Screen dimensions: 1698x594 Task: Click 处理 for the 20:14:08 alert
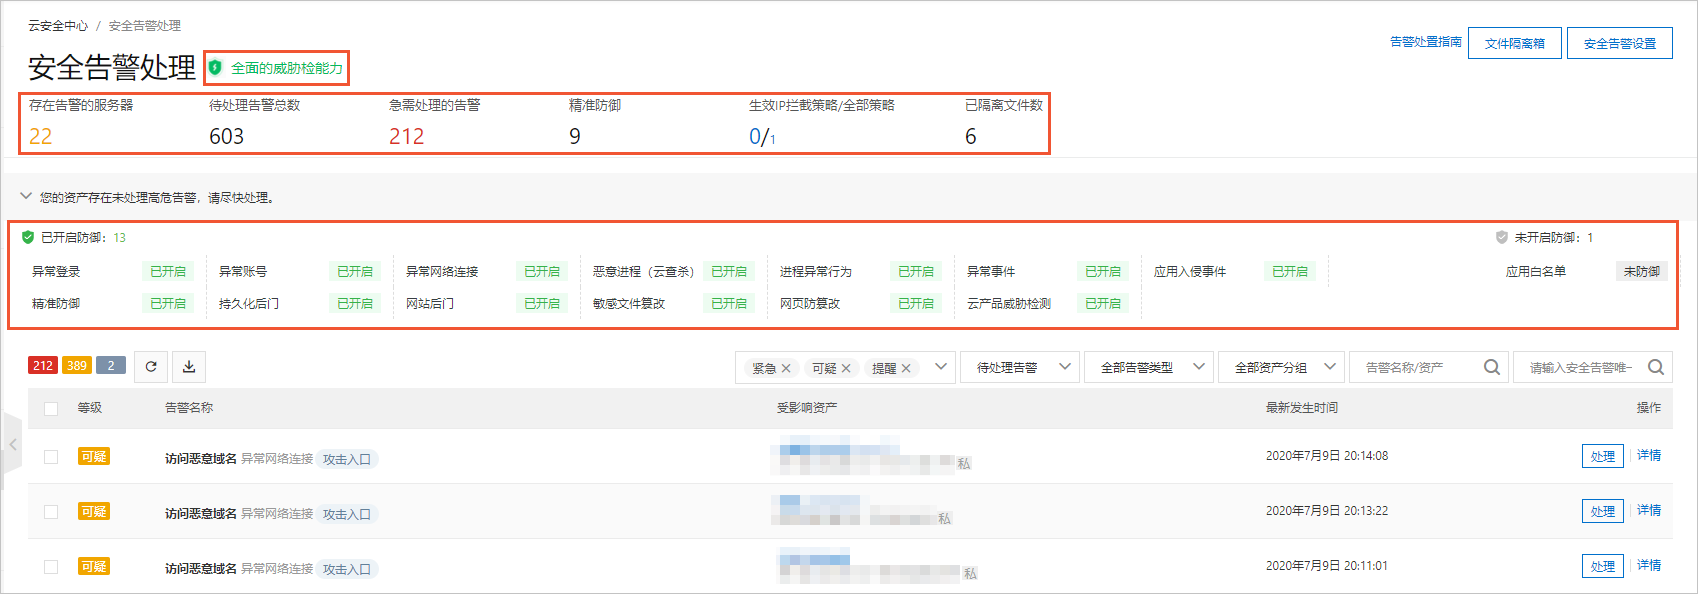pos(1603,456)
